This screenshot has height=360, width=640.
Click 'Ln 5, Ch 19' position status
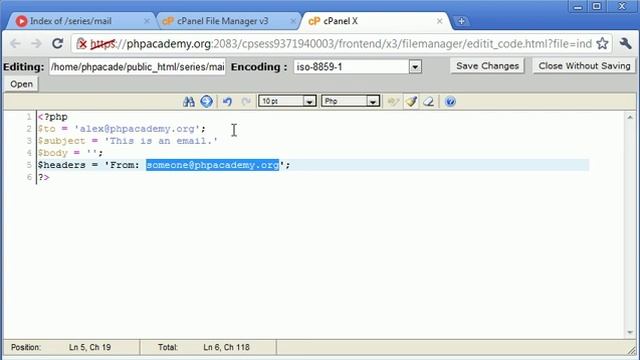90,347
